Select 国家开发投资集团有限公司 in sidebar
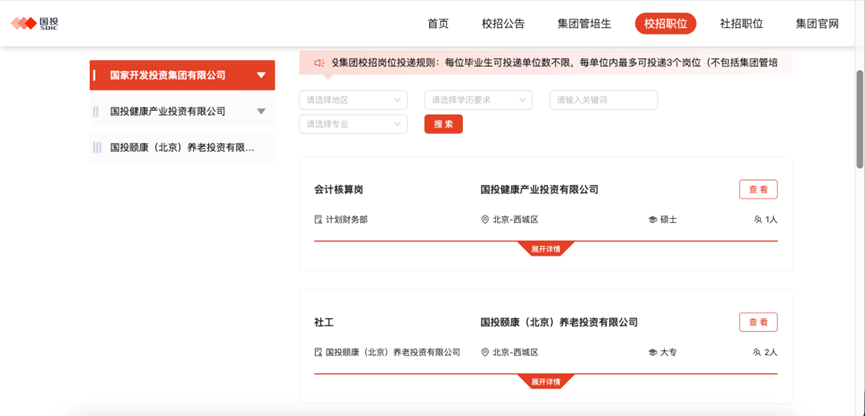The height and width of the screenshot is (416, 865). click(x=182, y=75)
